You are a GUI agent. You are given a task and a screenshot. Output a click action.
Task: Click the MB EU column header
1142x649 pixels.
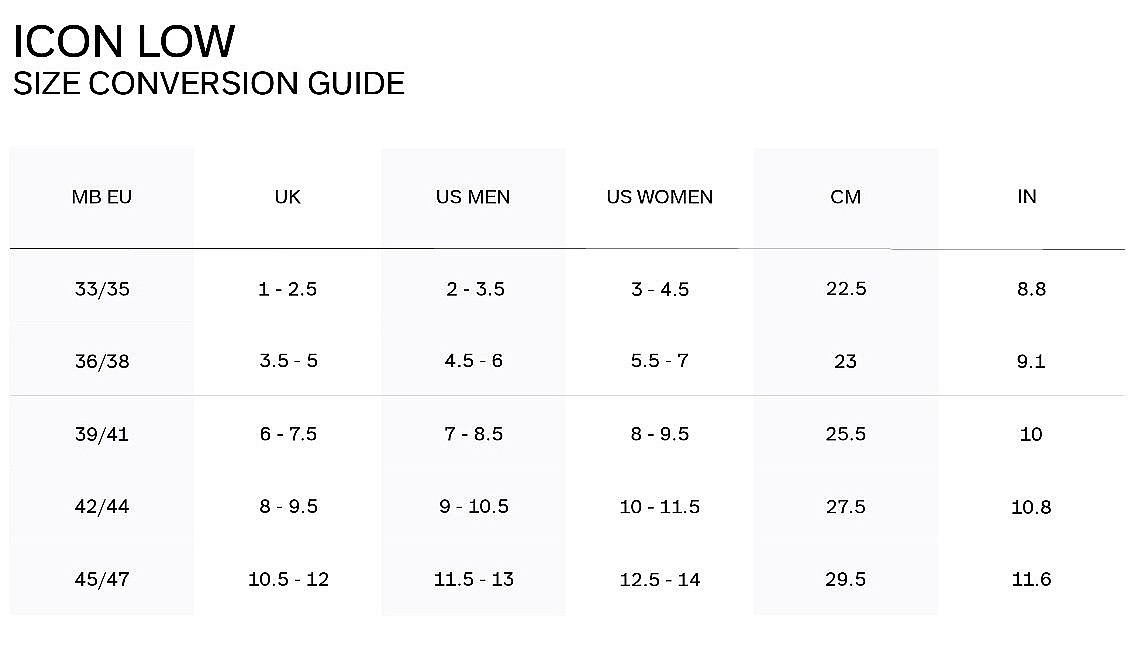tap(102, 197)
